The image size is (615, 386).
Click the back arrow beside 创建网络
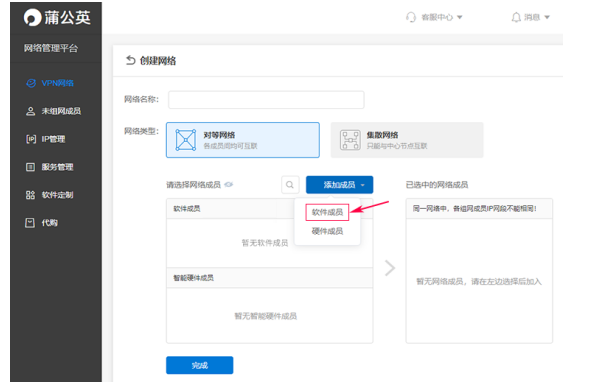coord(130,60)
